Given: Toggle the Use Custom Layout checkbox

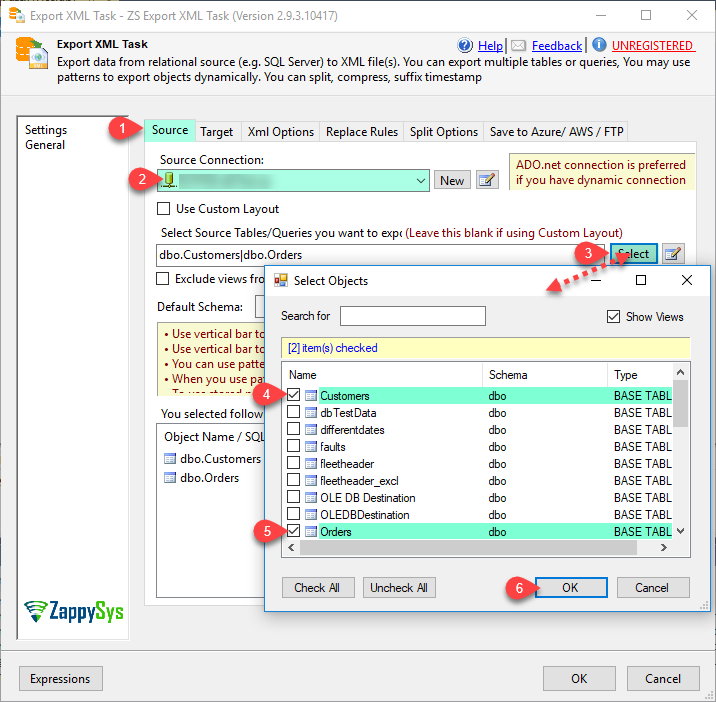Looking at the screenshot, I should coord(163,209).
